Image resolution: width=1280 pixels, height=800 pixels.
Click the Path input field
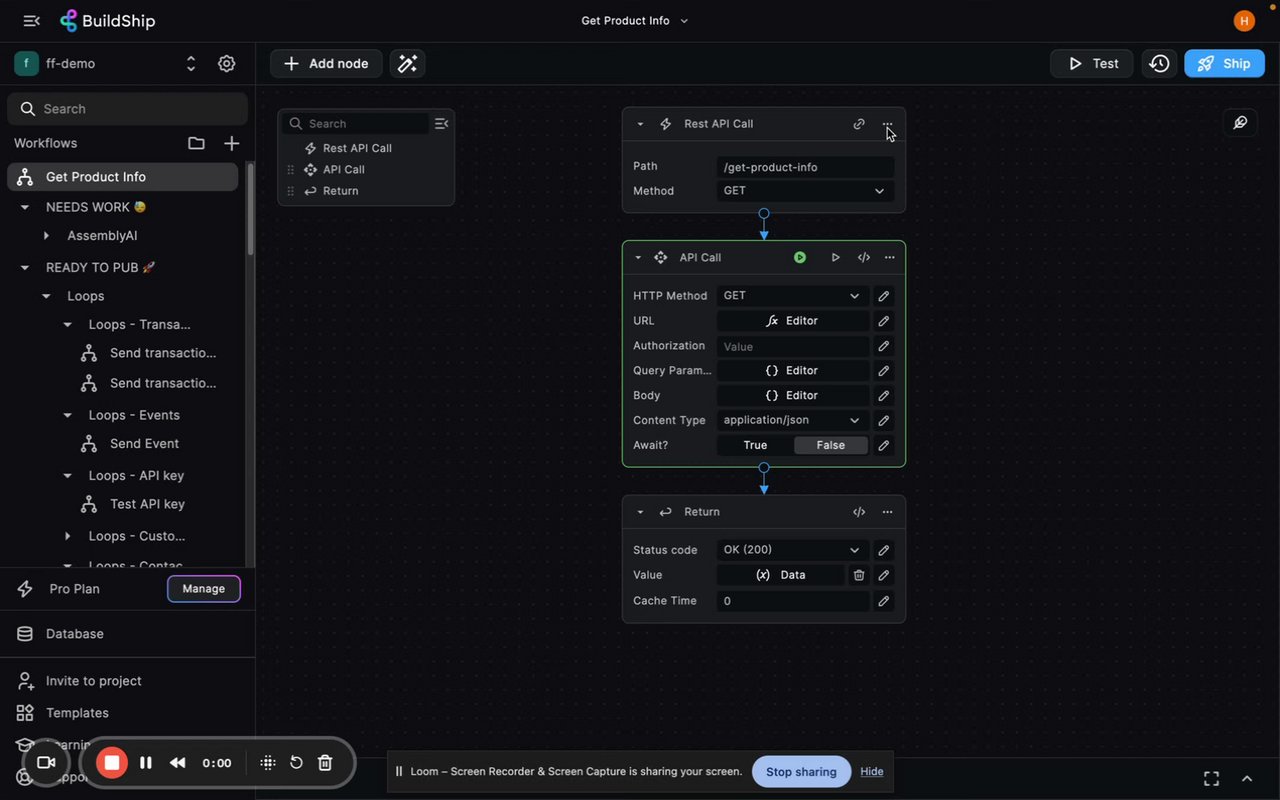click(804, 167)
